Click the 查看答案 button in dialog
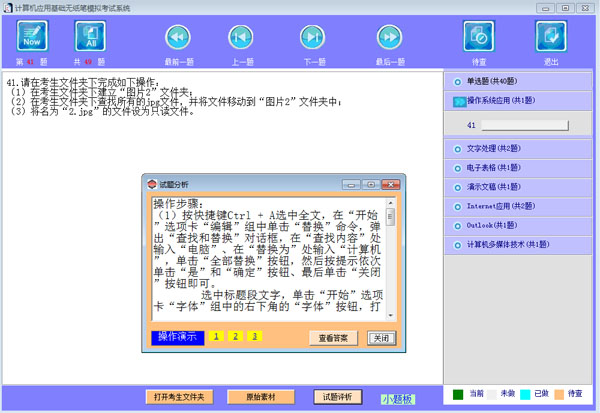 (333, 338)
